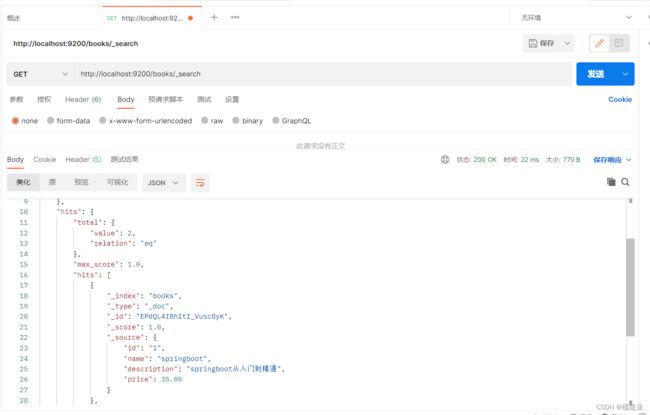Select the raw body type radio
The width and height of the screenshot is (650, 415).
(204, 120)
